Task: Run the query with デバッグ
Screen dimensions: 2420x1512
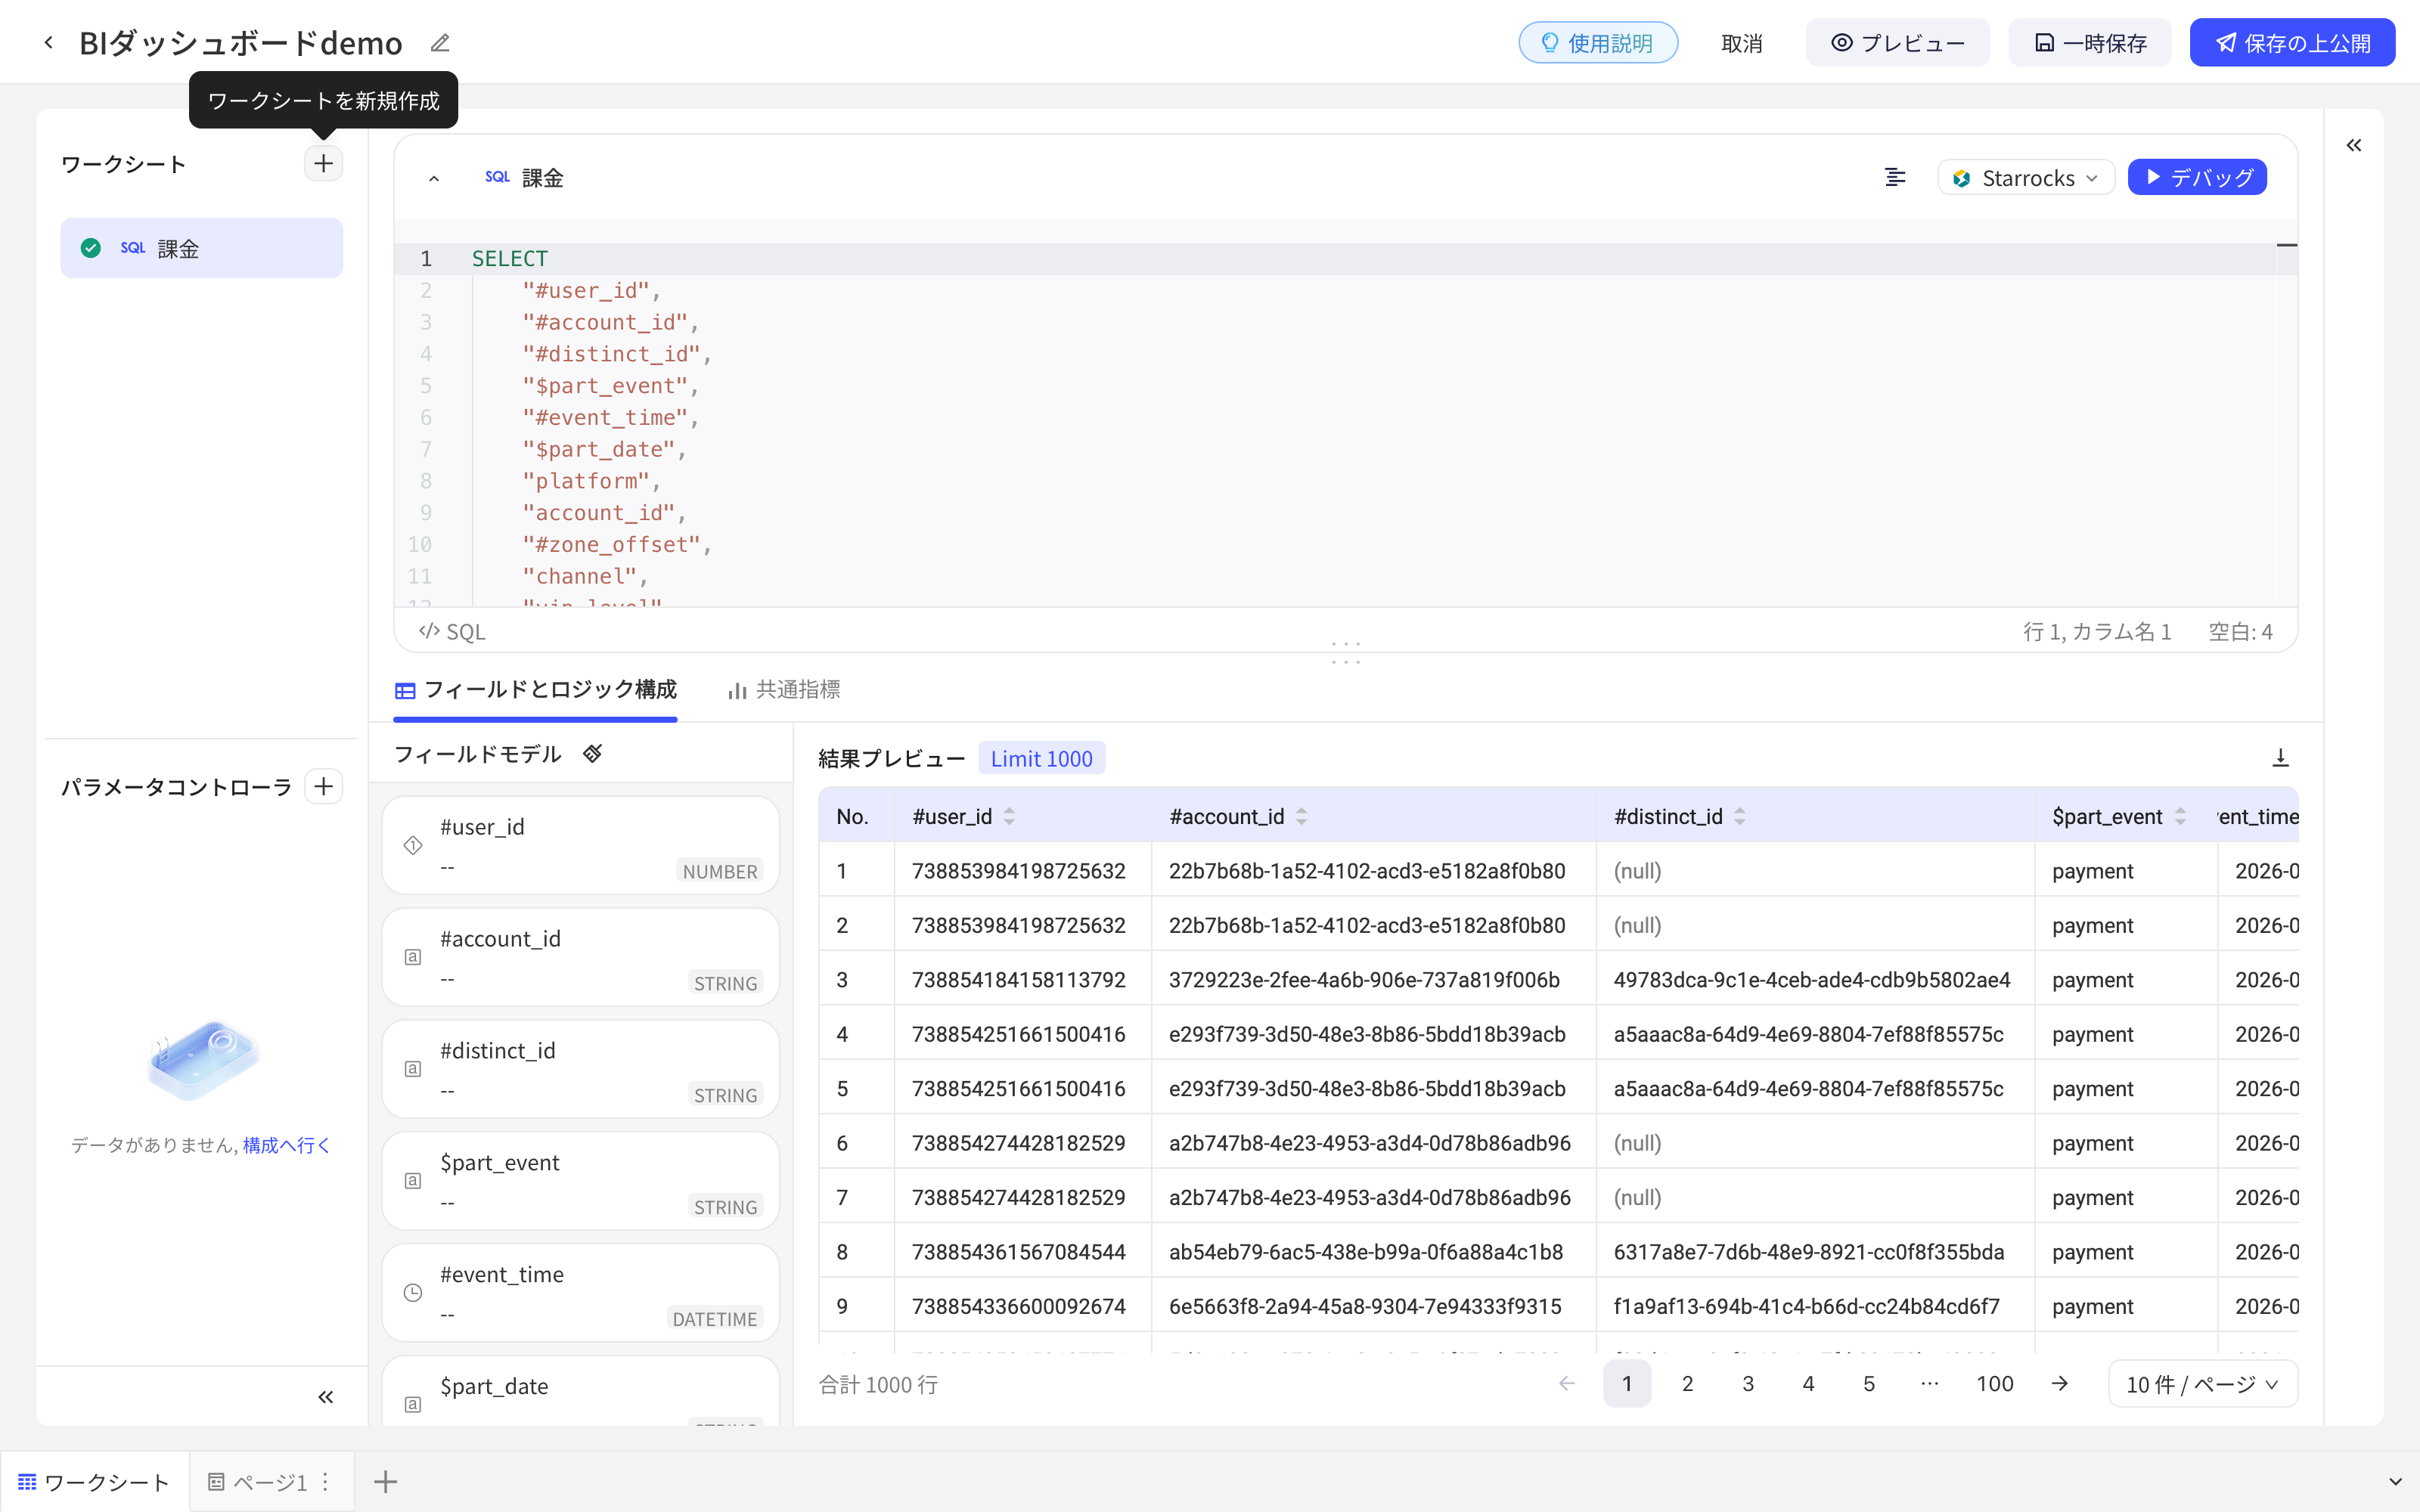Action: click(x=2197, y=178)
